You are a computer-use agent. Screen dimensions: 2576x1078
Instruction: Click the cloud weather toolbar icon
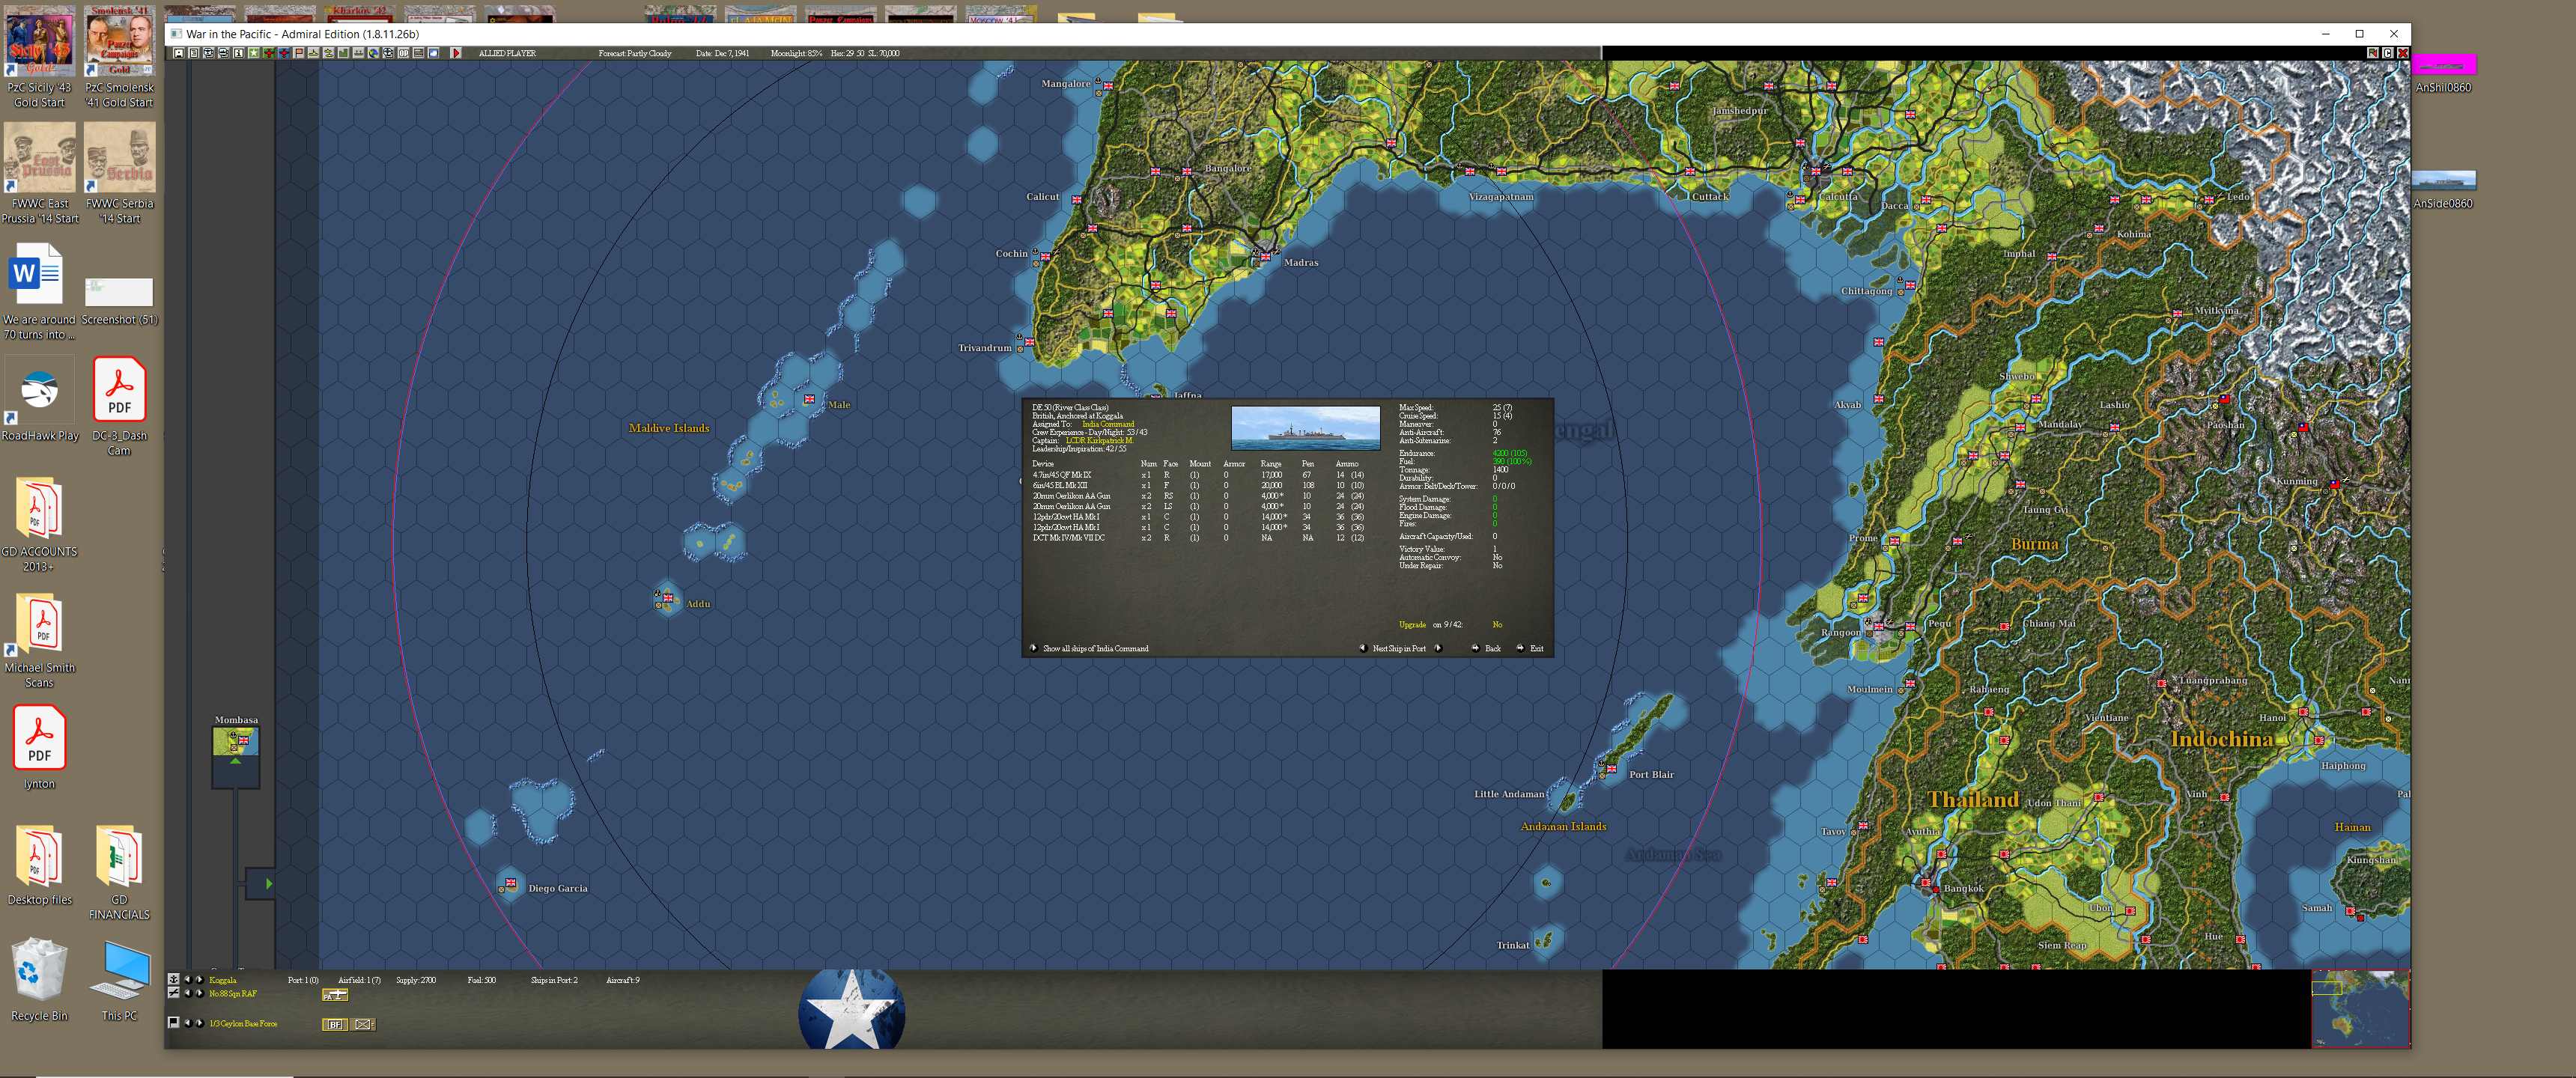[x=433, y=53]
